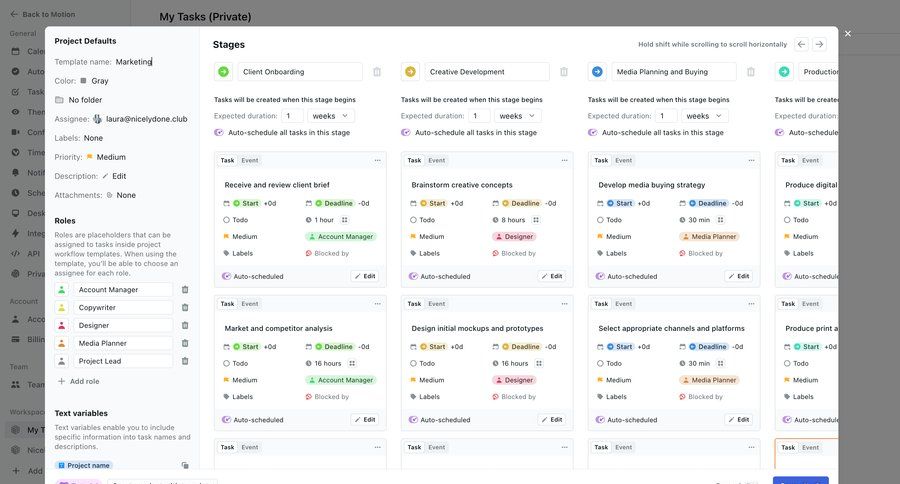Screen dimensions: 900x484
Task: Open options menu for Select appropriate channels task
Action: [751, 304]
